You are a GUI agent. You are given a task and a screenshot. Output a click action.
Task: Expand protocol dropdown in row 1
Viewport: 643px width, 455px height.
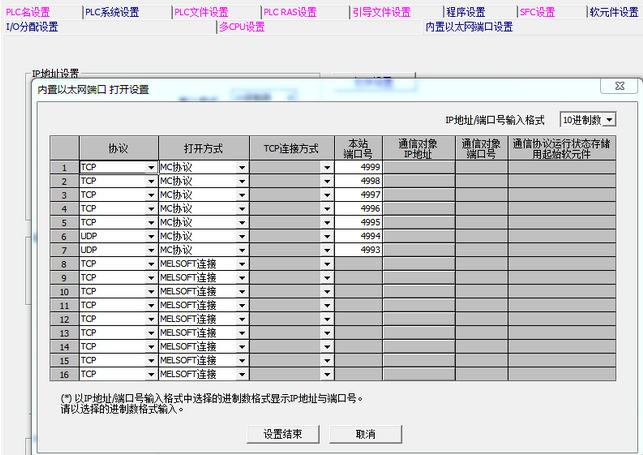pyautogui.click(x=151, y=168)
